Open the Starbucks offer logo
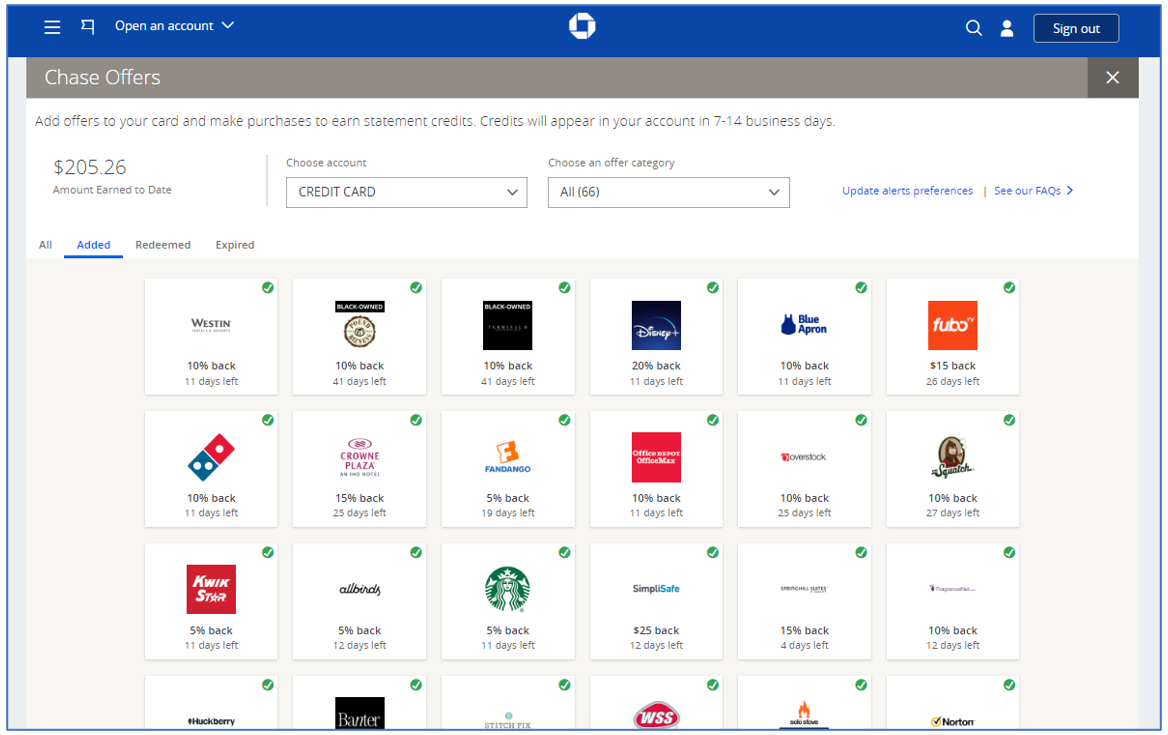Image resolution: width=1168 pixels, height=735 pixels. 508,589
